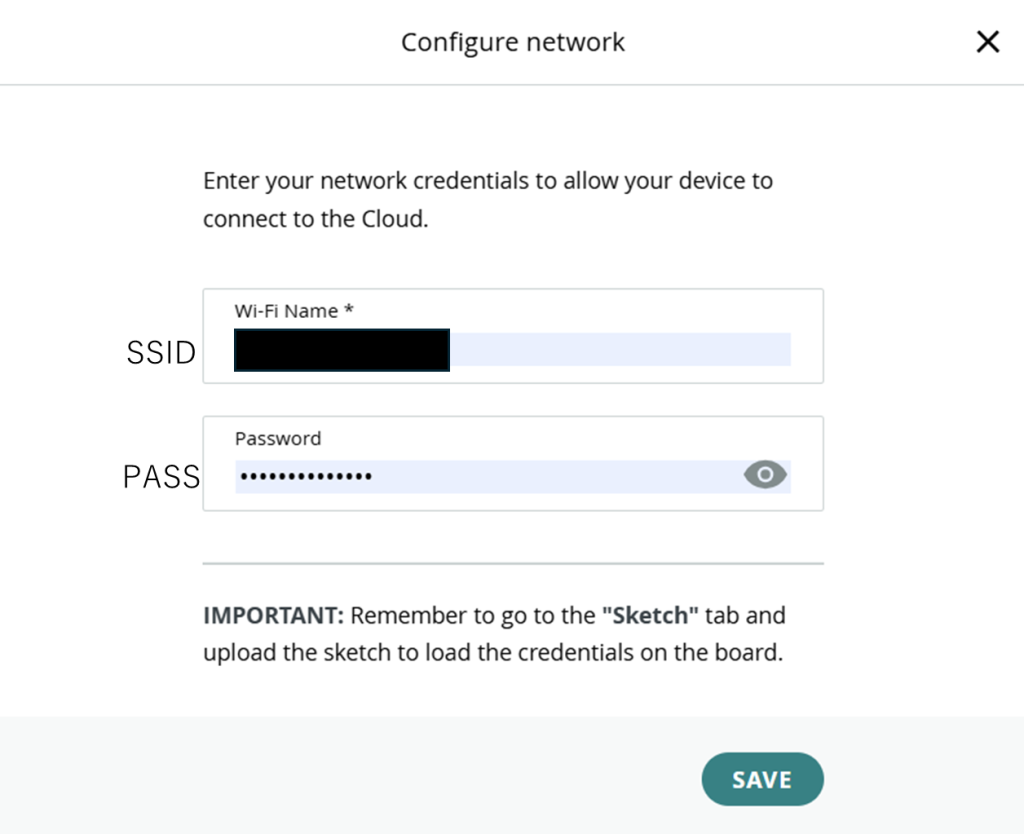
Task: Click the "Configure network" dialog title
Action: click(x=513, y=42)
